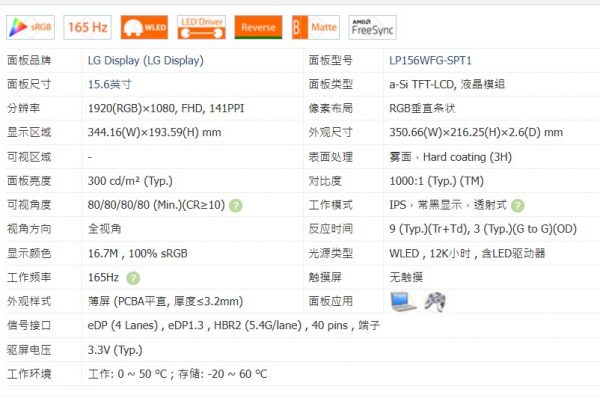
Task: Open the 15.6英寸 panel size link
Action: pyautogui.click(x=110, y=84)
